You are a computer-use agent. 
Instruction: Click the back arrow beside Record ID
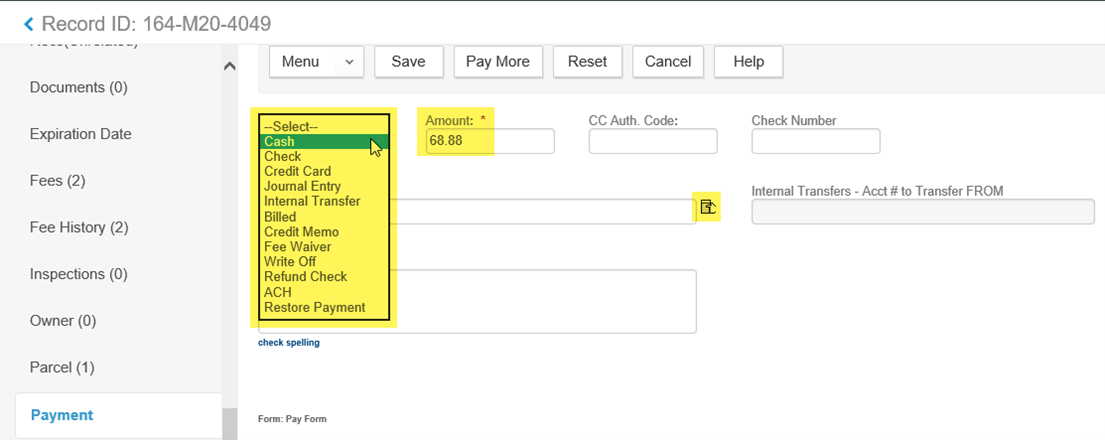[28, 23]
